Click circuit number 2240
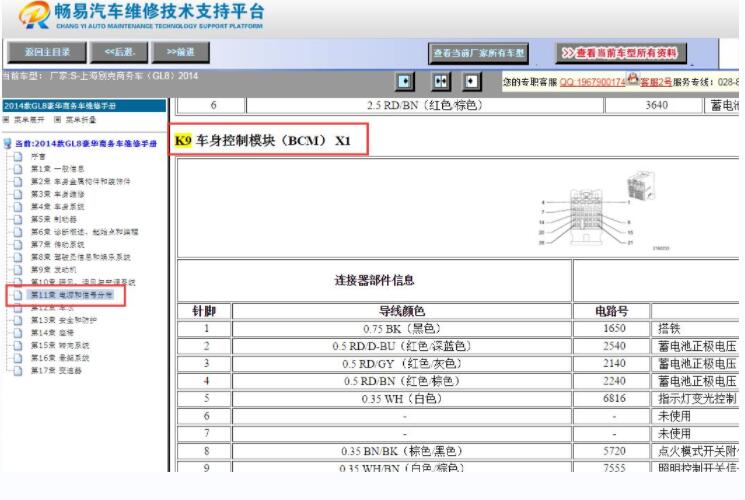The image size is (745, 500). pyautogui.click(x=614, y=381)
